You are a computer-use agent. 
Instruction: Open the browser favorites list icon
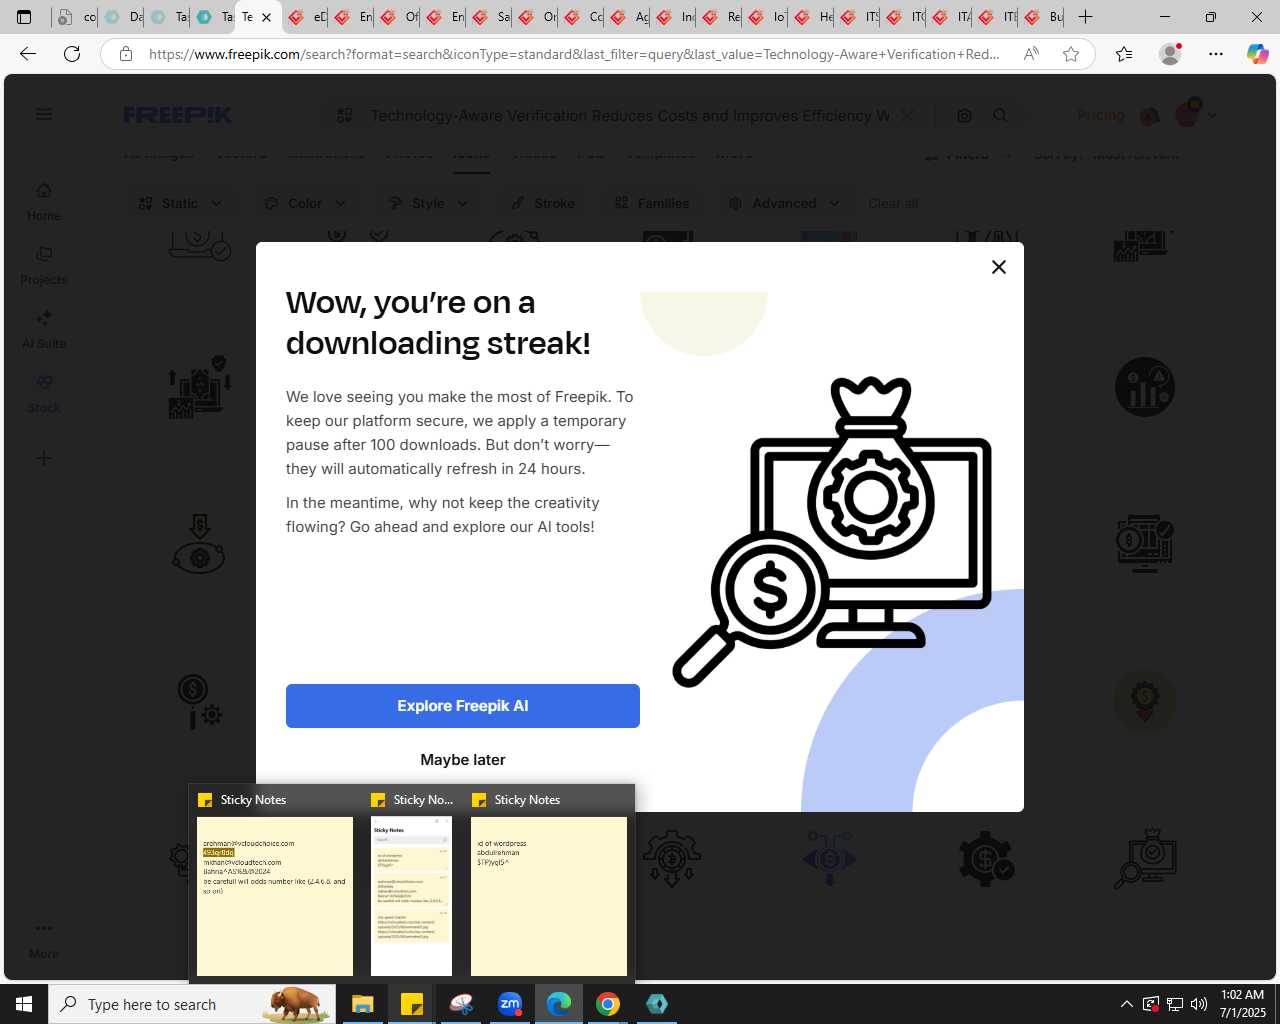tap(1124, 54)
